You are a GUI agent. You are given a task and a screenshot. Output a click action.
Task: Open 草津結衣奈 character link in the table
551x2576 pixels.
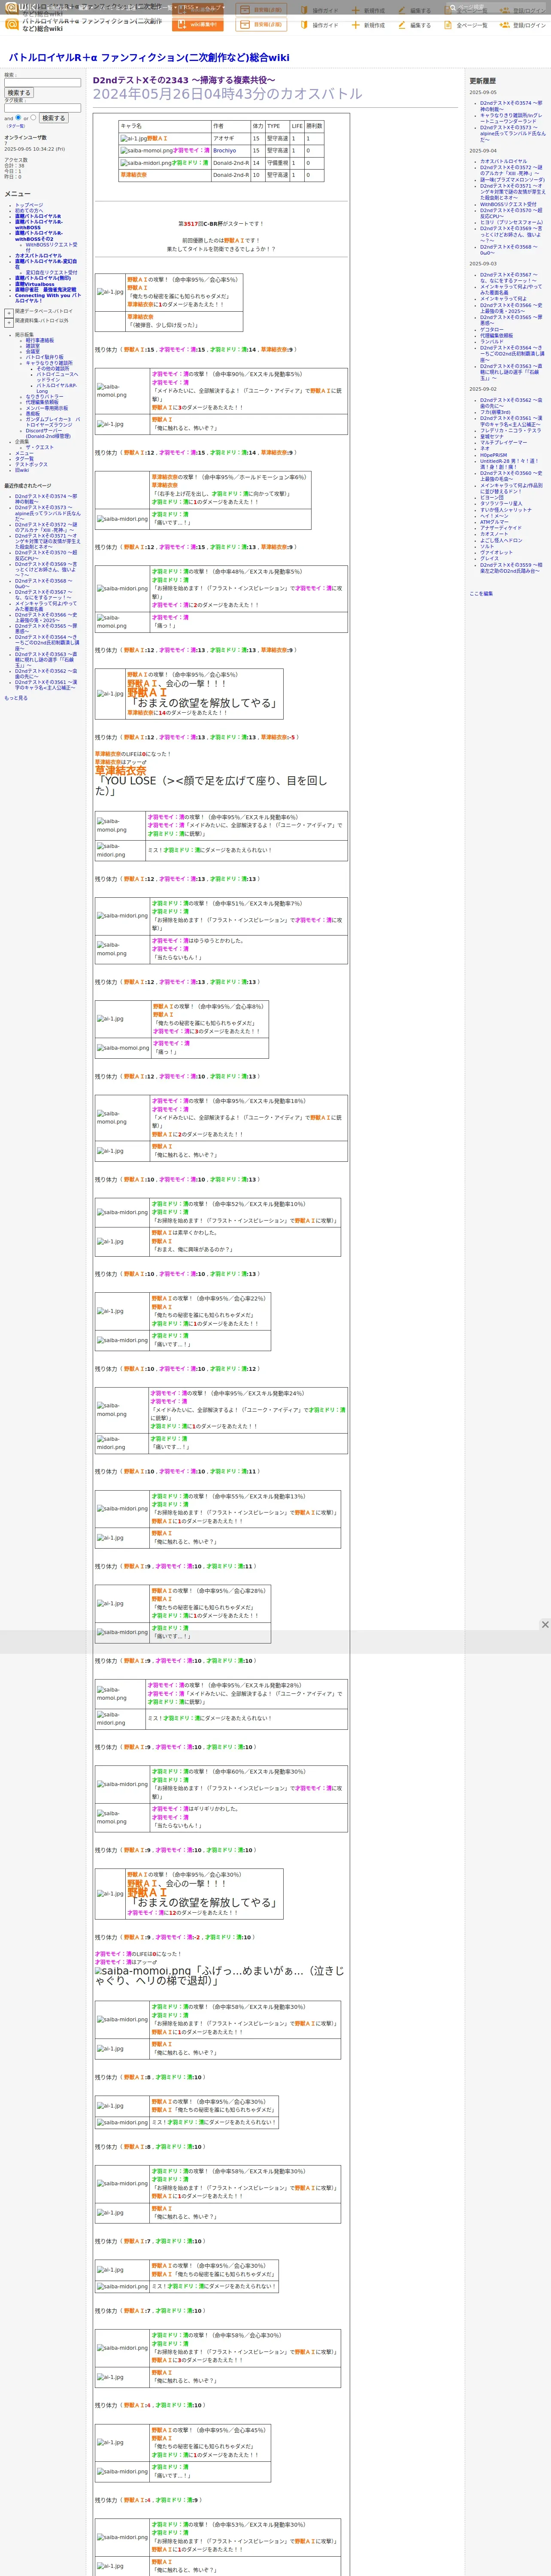click(x=133, y=175)
